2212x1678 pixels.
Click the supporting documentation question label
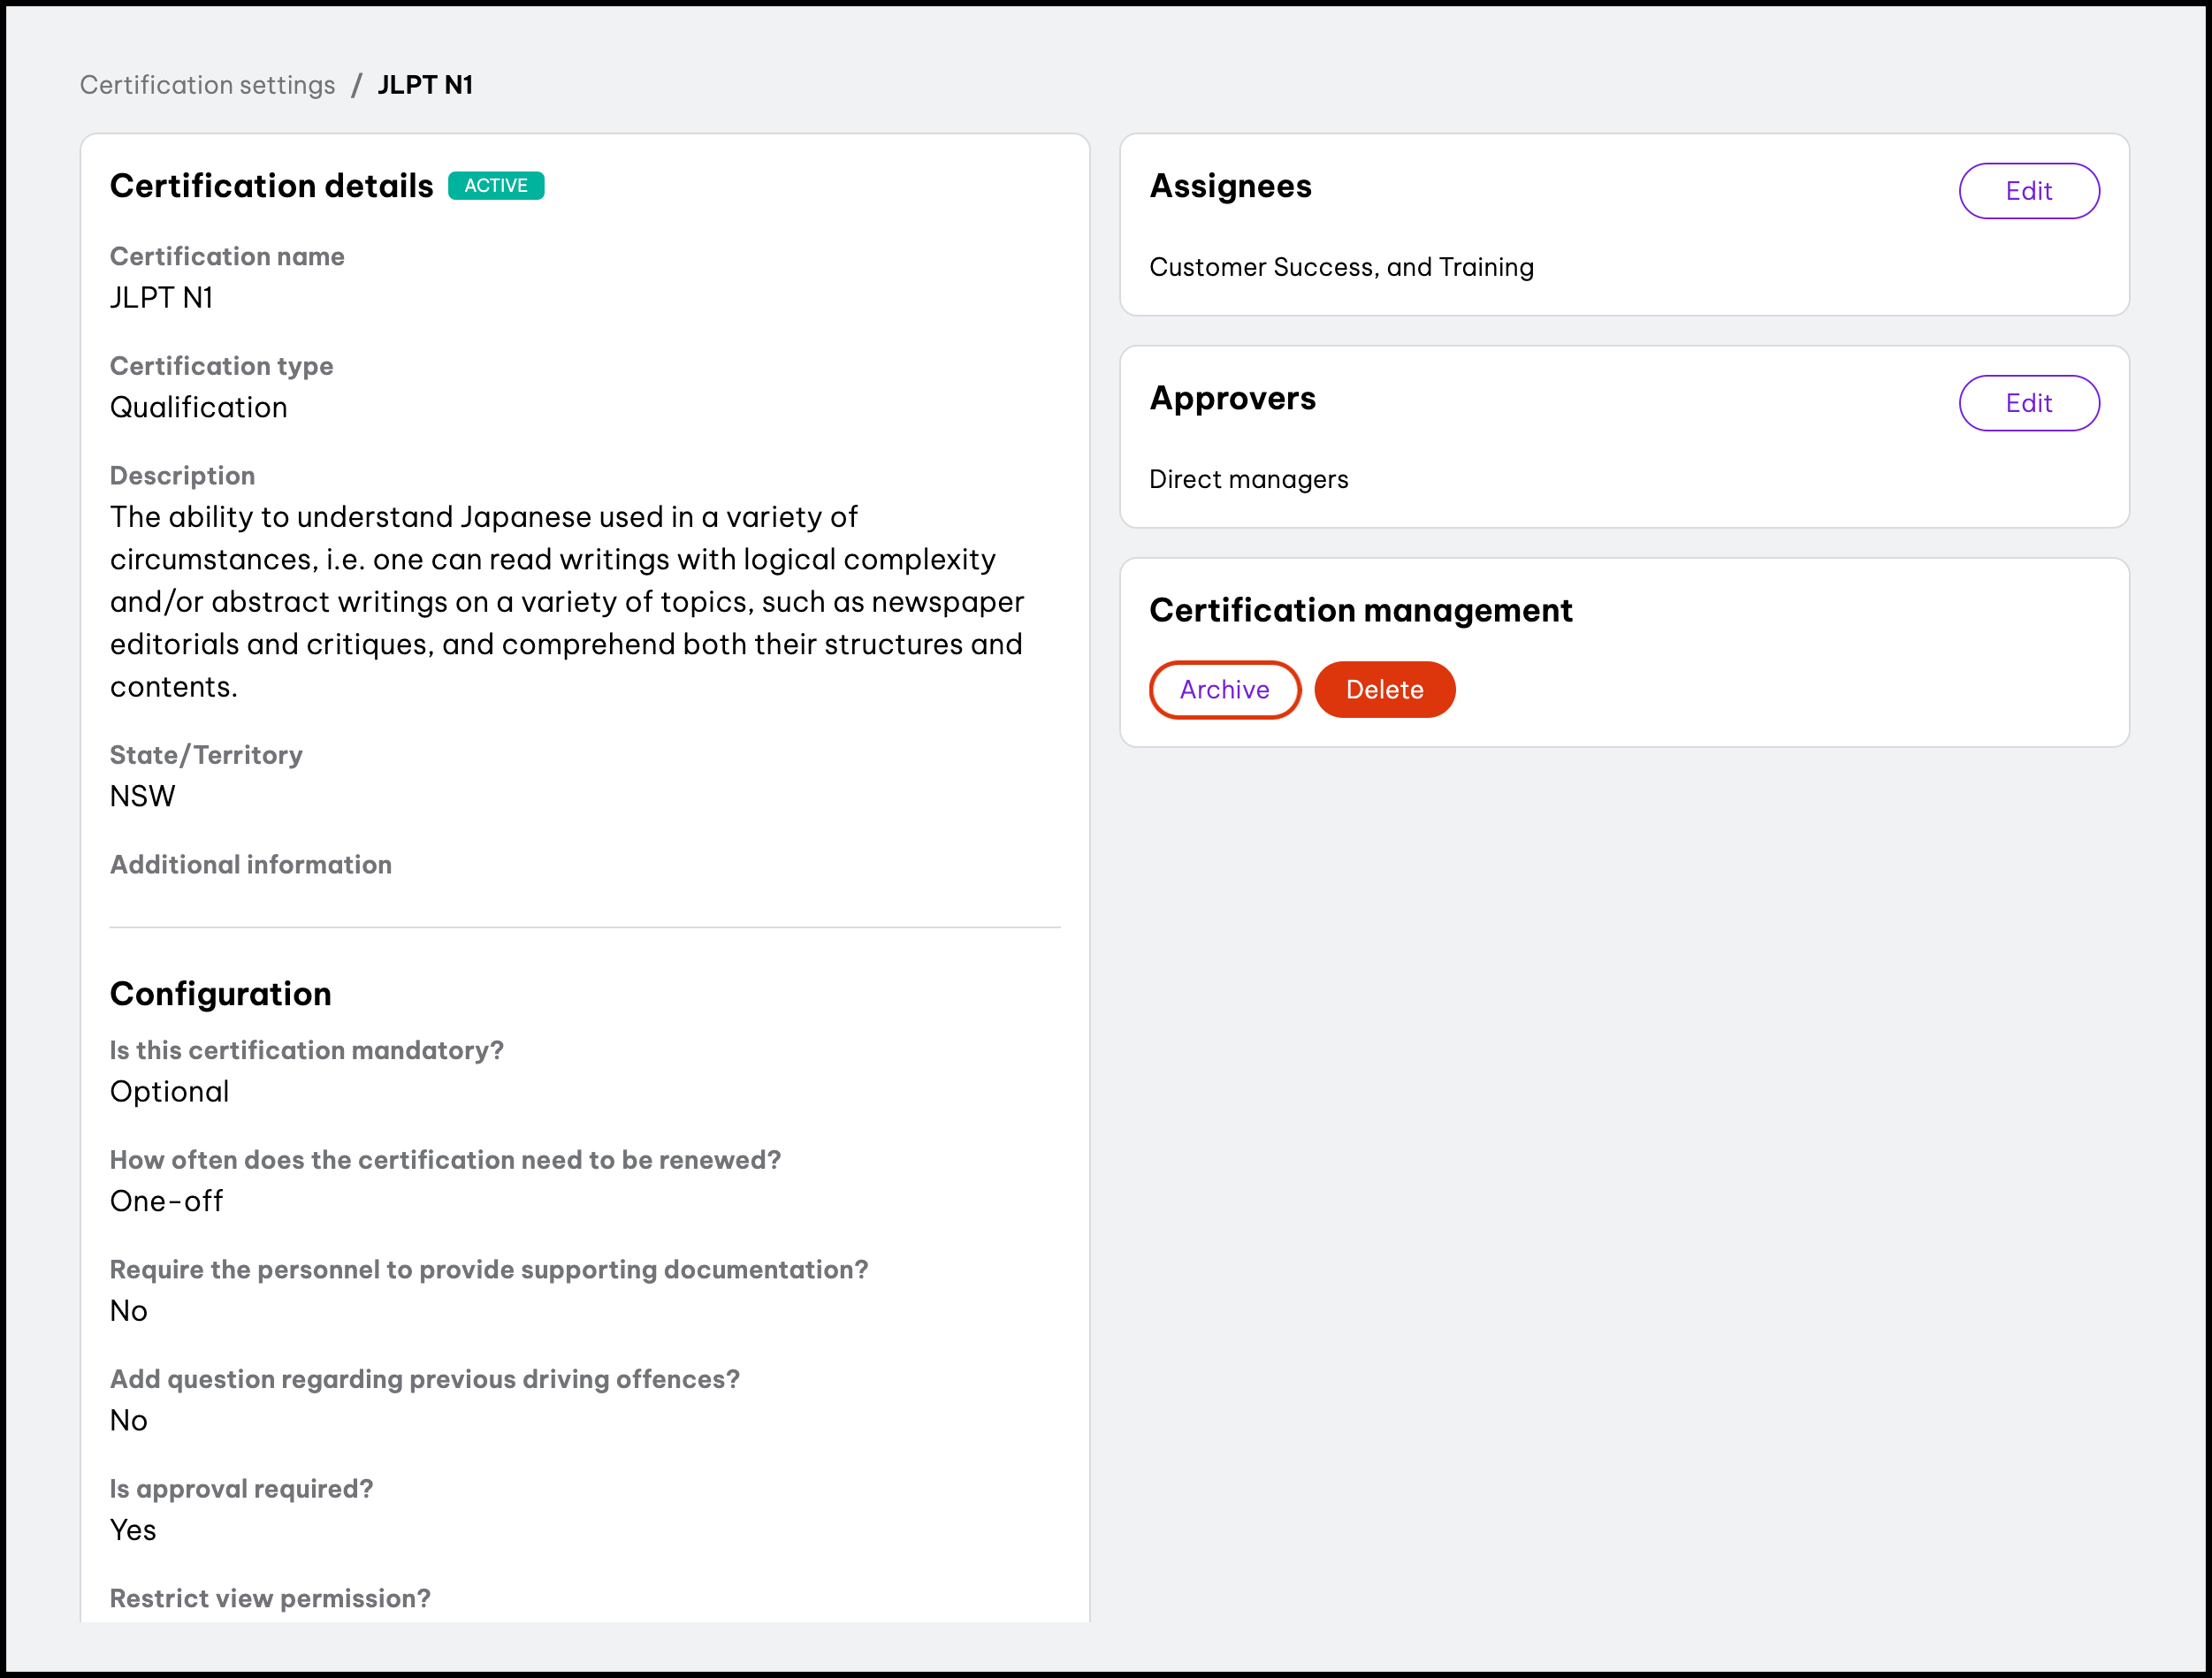click(489, 1269)
